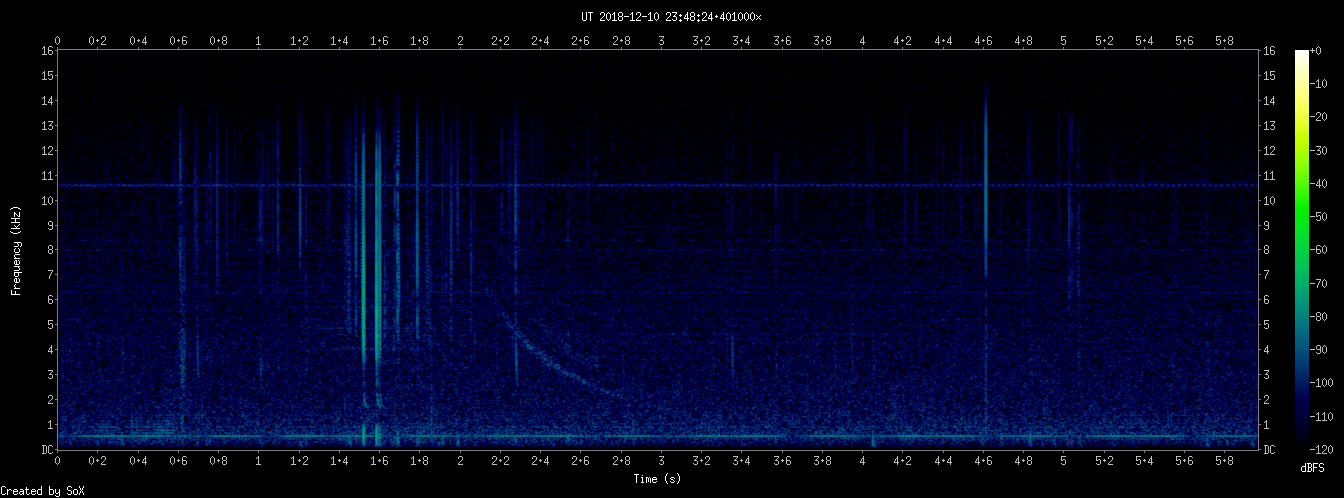Click the dBFS label under the color bar

point(1313,468)
